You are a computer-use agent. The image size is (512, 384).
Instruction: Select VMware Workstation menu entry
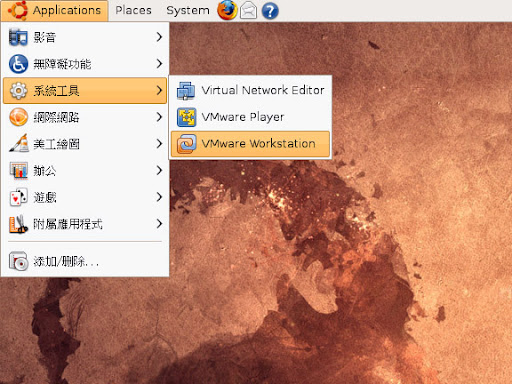point(250,144)
